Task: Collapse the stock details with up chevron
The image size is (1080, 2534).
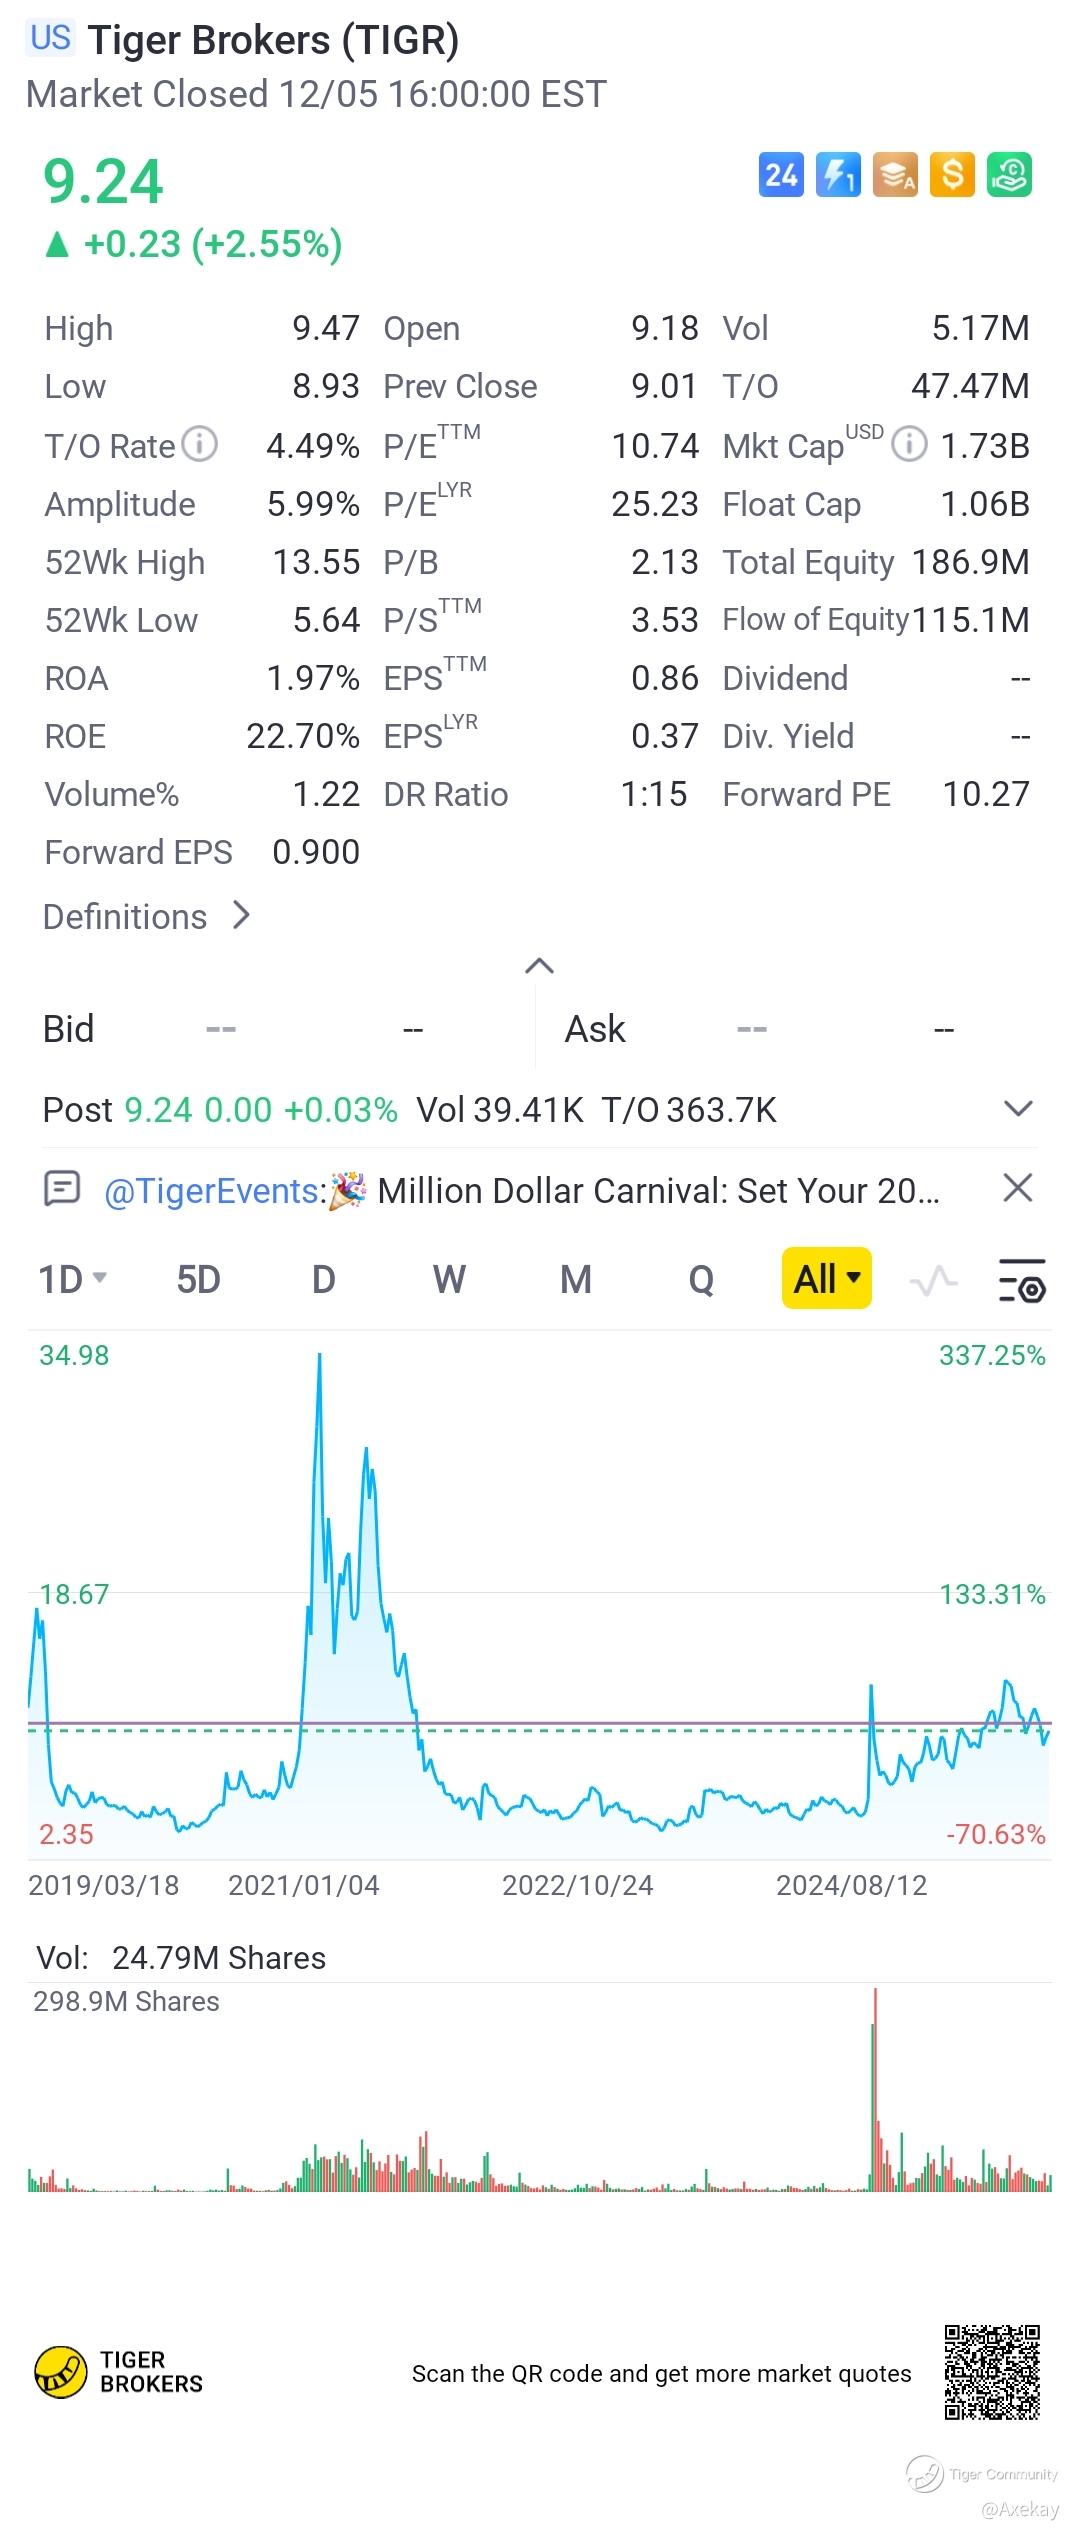Action: point(539,966)
